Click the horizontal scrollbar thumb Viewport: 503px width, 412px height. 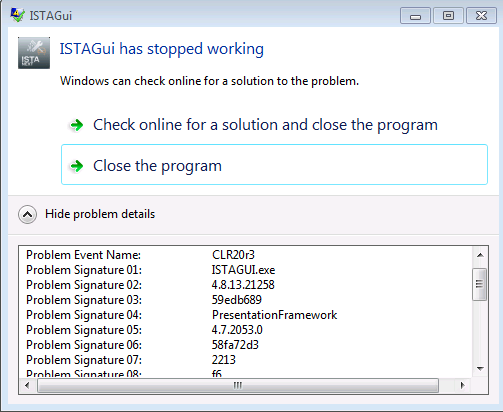coord(238,386)
